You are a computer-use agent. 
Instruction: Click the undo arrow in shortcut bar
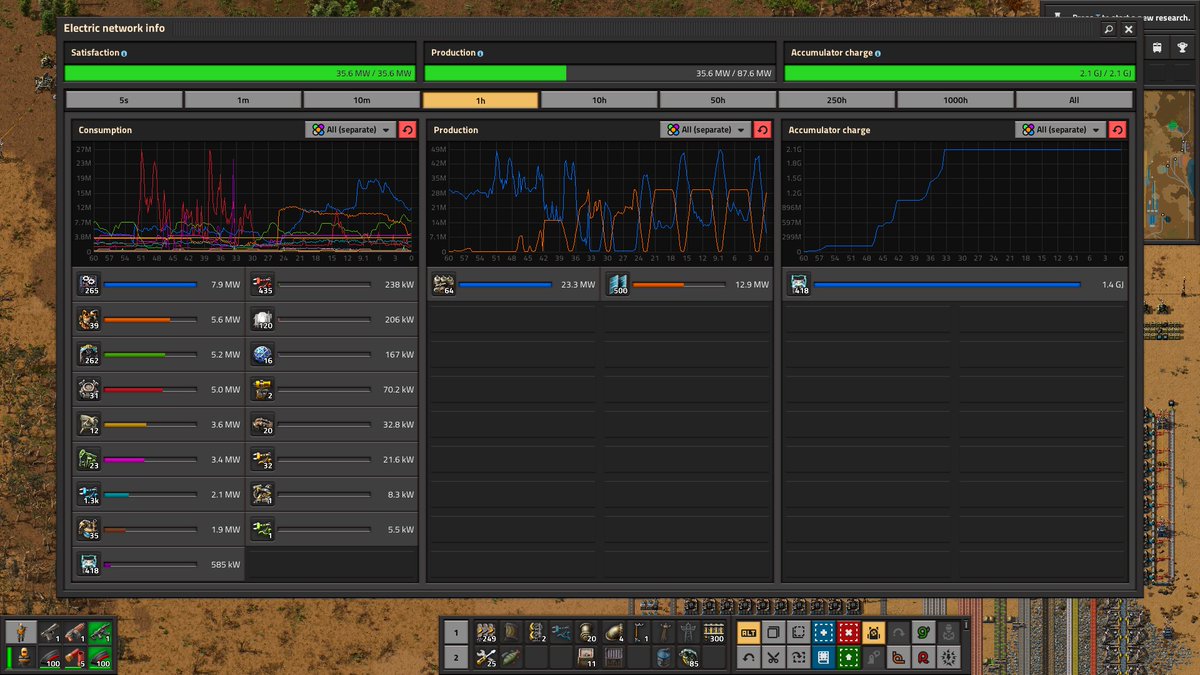[x=748, y=657]
